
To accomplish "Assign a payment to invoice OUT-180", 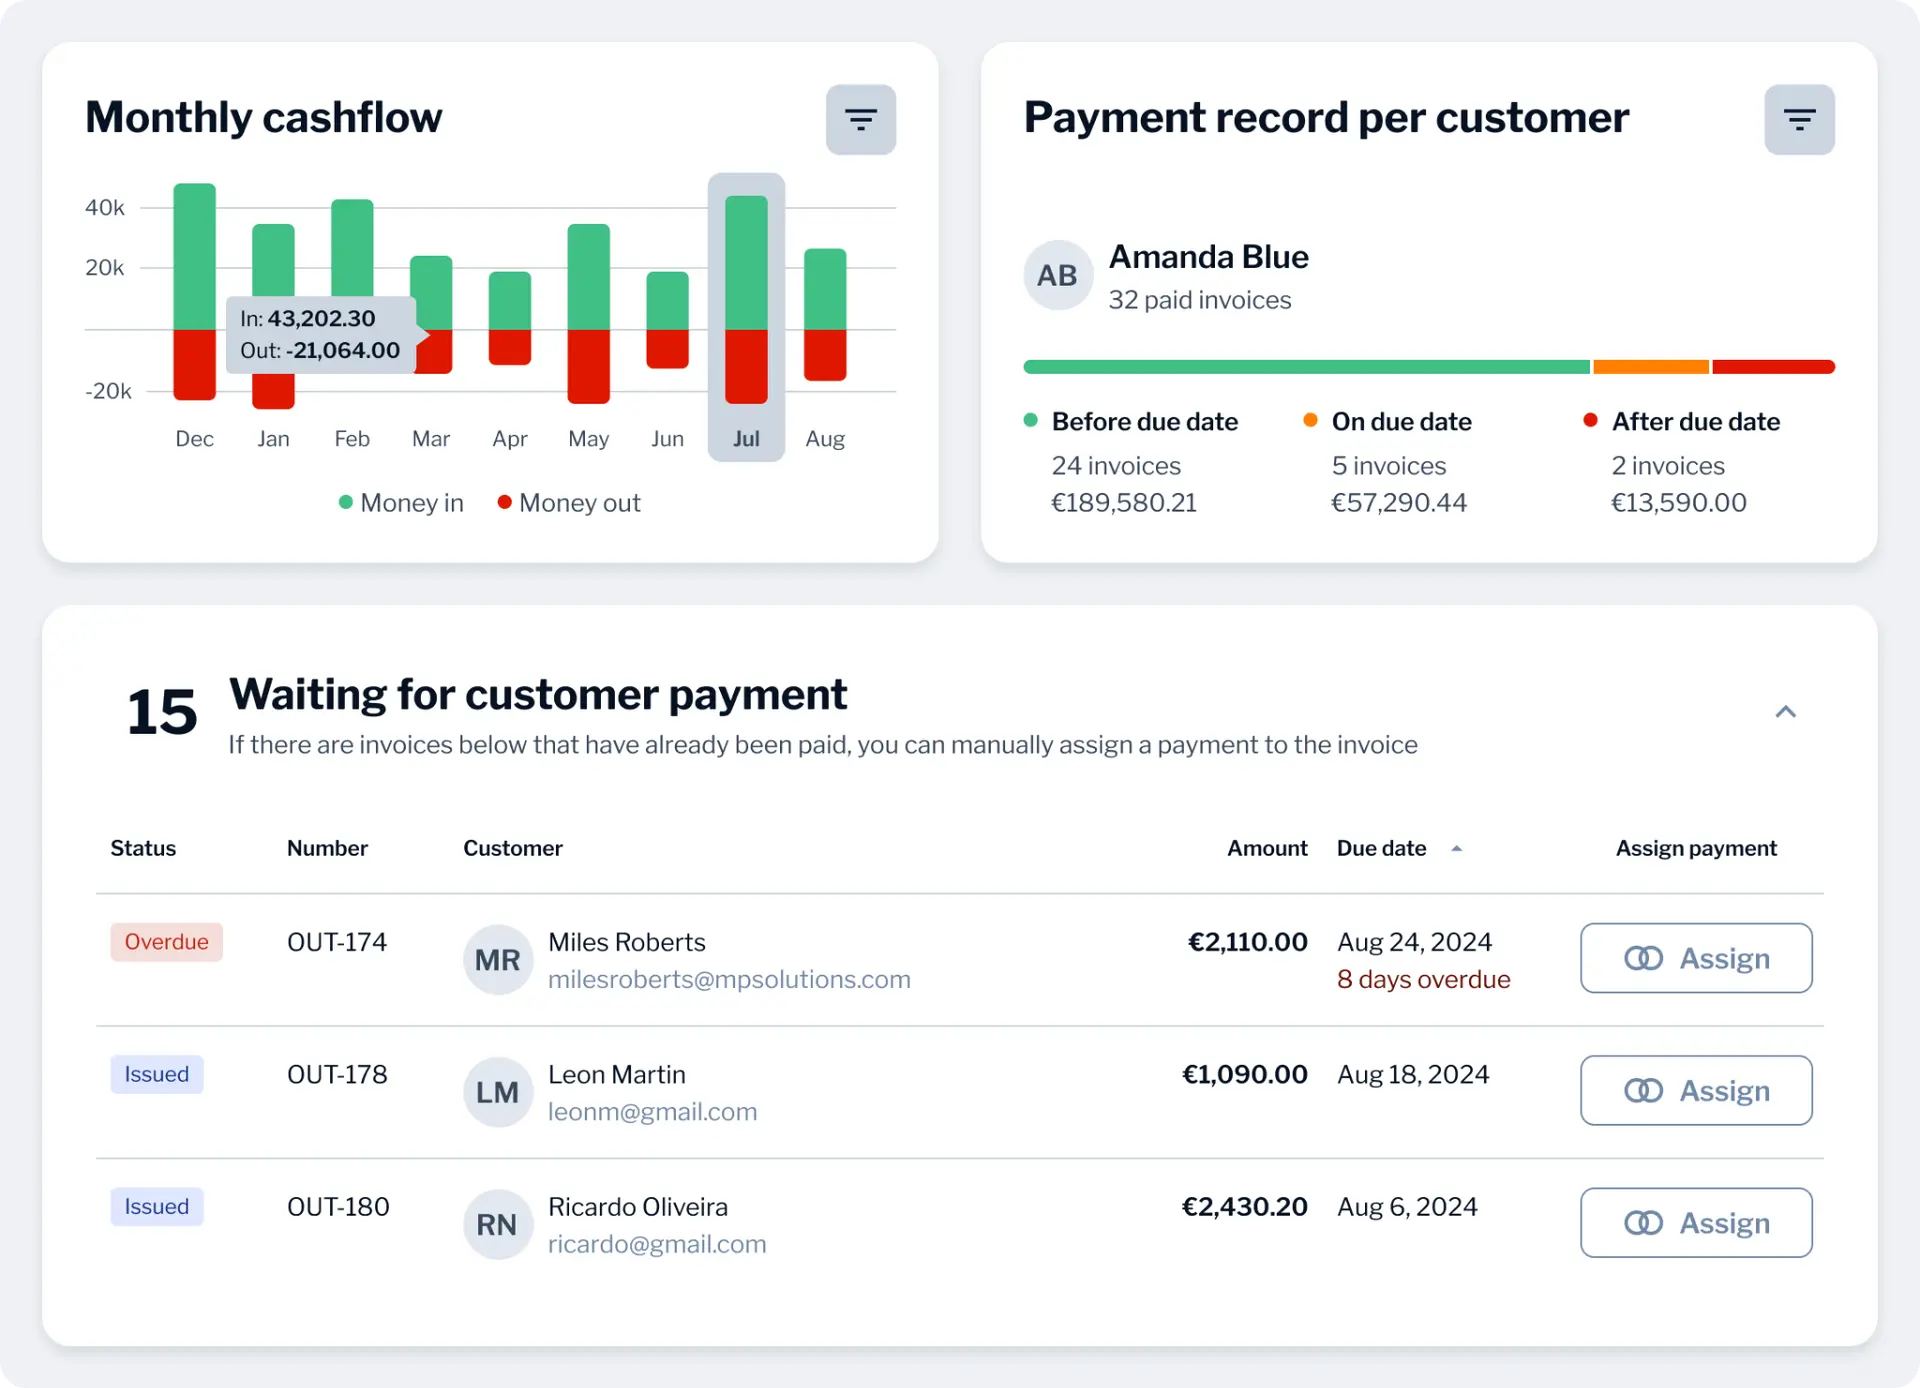I will (x=1695, y=1222).
